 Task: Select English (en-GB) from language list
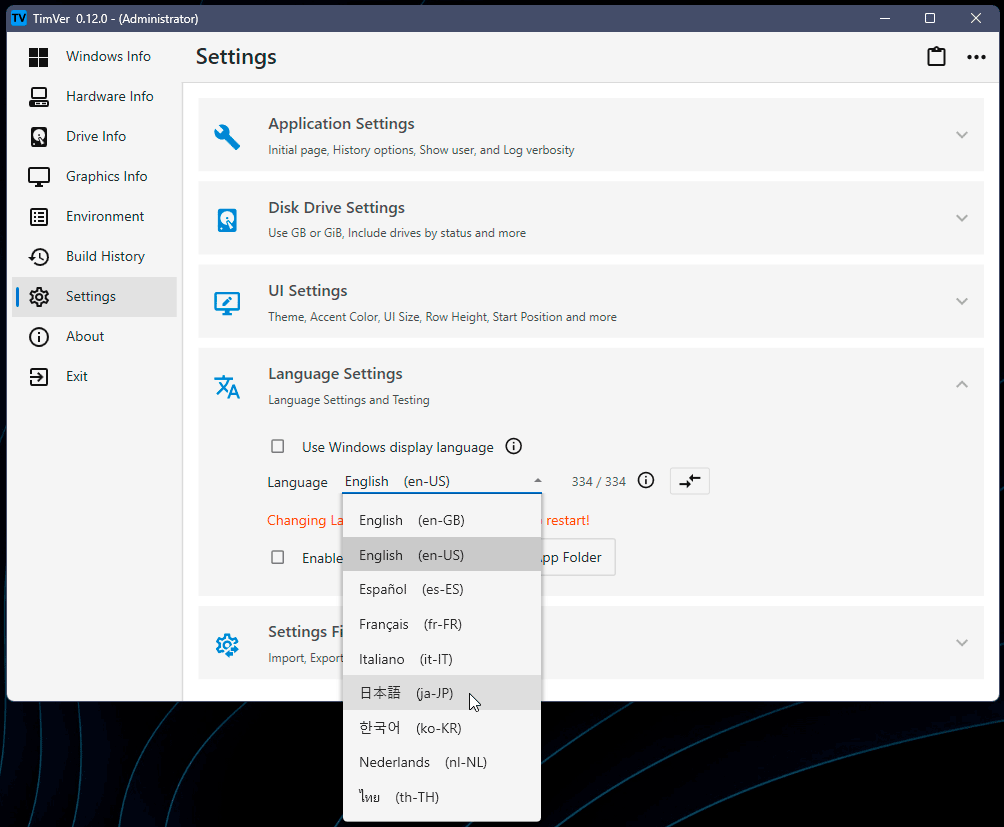click(442, 520)
